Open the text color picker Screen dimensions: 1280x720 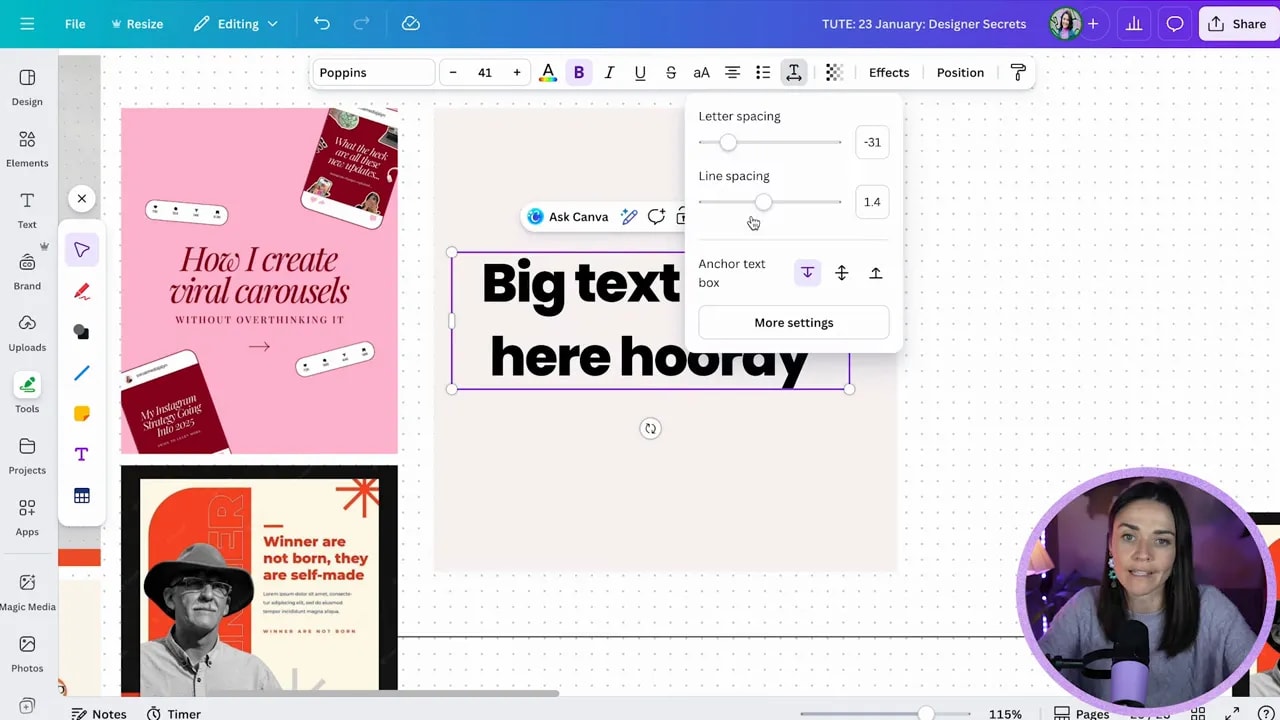click(547, 72)
